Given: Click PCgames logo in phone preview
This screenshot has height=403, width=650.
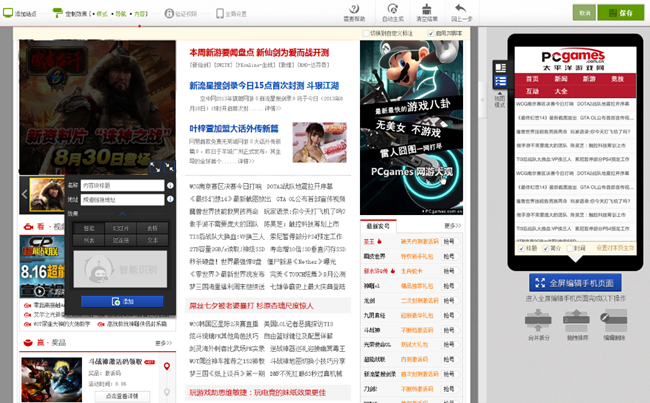Looking at the screenshot, I should coord(573,60).
